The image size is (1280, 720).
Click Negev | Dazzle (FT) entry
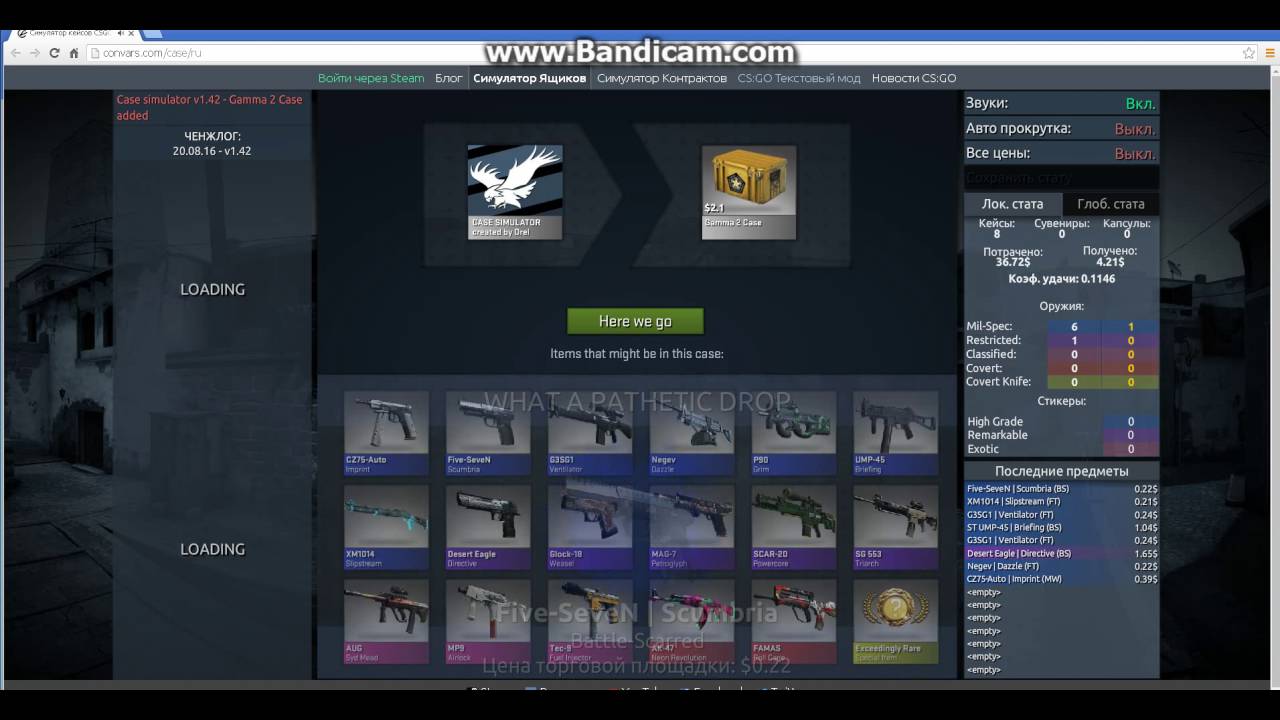(x=1061, y=566)
